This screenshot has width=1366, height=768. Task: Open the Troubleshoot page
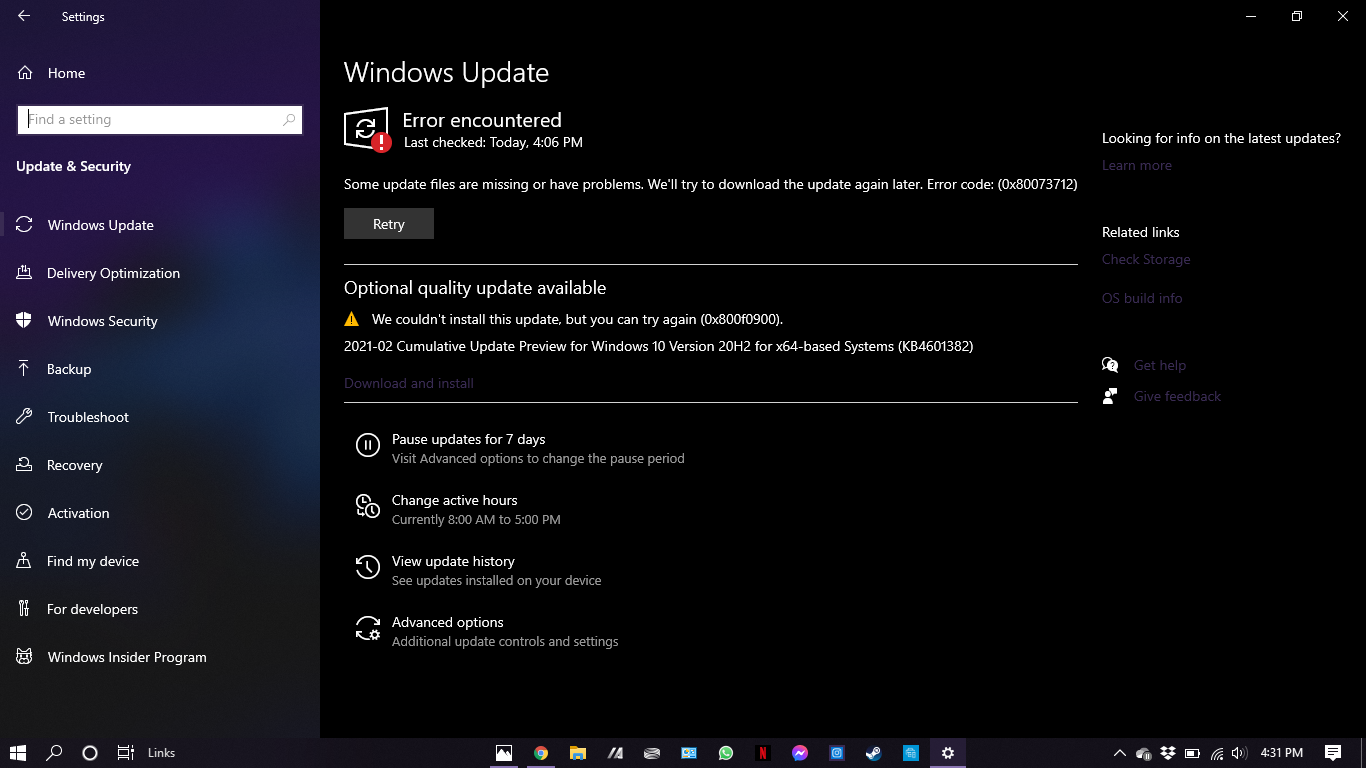[x=160, y=417]
